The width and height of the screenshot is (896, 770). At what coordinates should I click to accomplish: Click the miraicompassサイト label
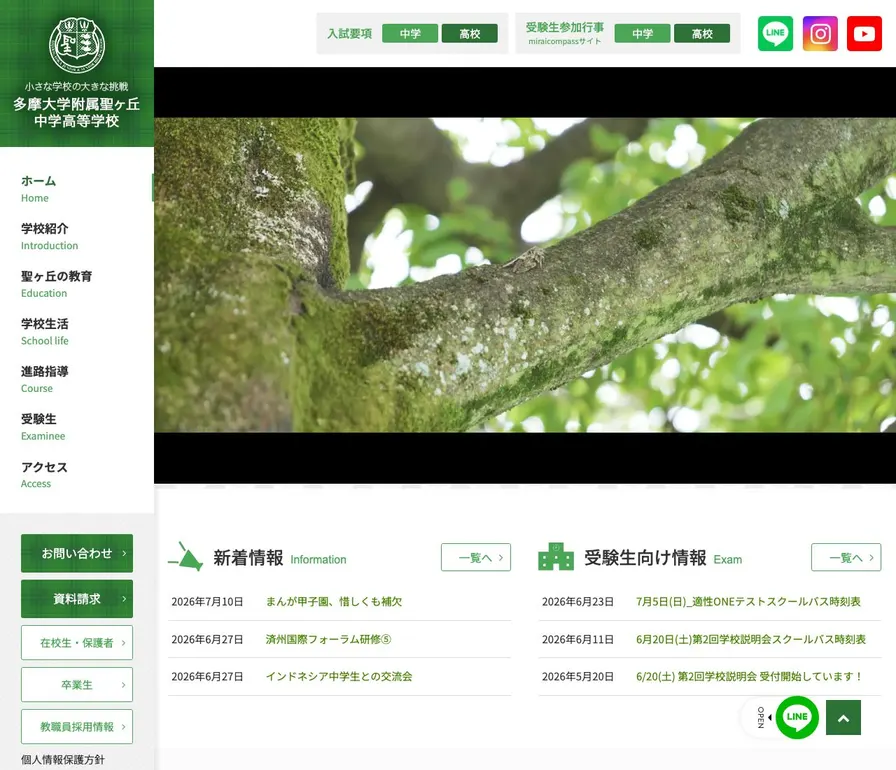pyautogui.click(x=565, y=42)
